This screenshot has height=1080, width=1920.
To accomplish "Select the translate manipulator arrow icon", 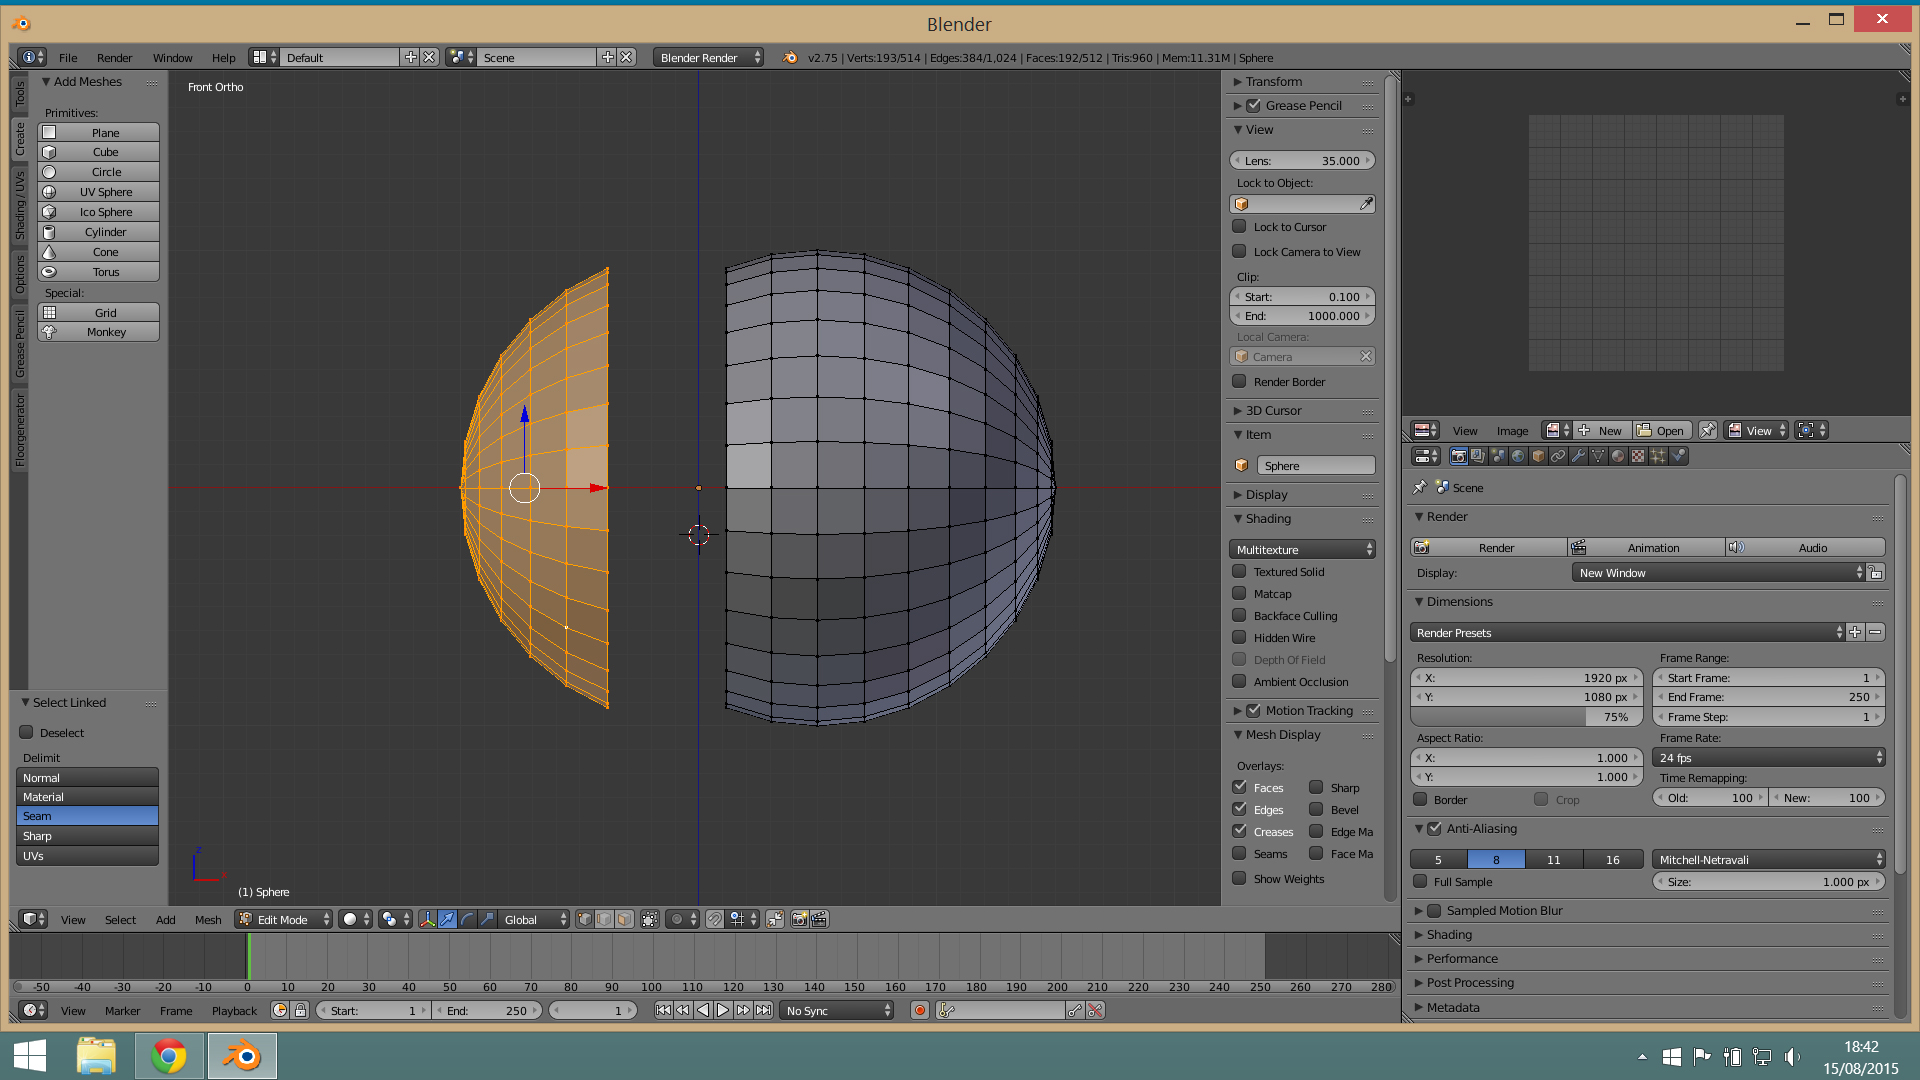I will 447,919.
